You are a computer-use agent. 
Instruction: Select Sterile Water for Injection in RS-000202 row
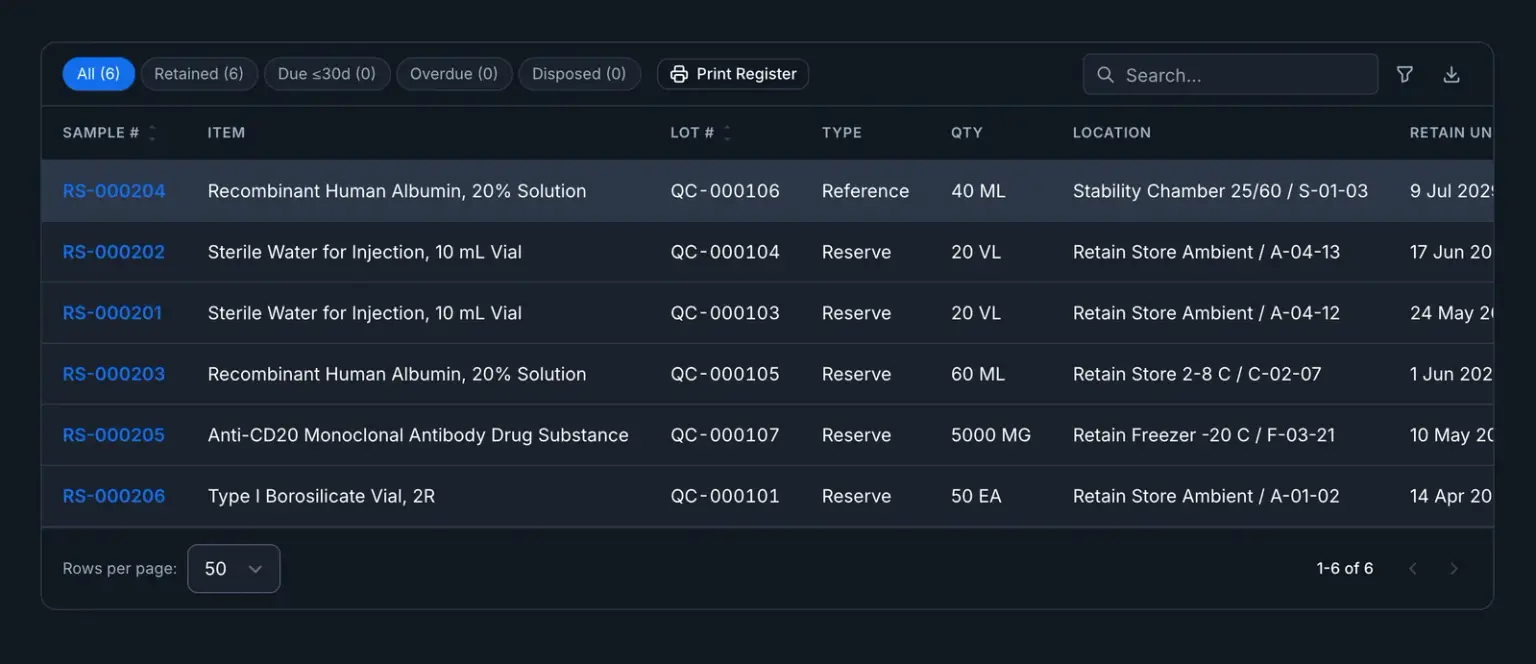[365, 252]
